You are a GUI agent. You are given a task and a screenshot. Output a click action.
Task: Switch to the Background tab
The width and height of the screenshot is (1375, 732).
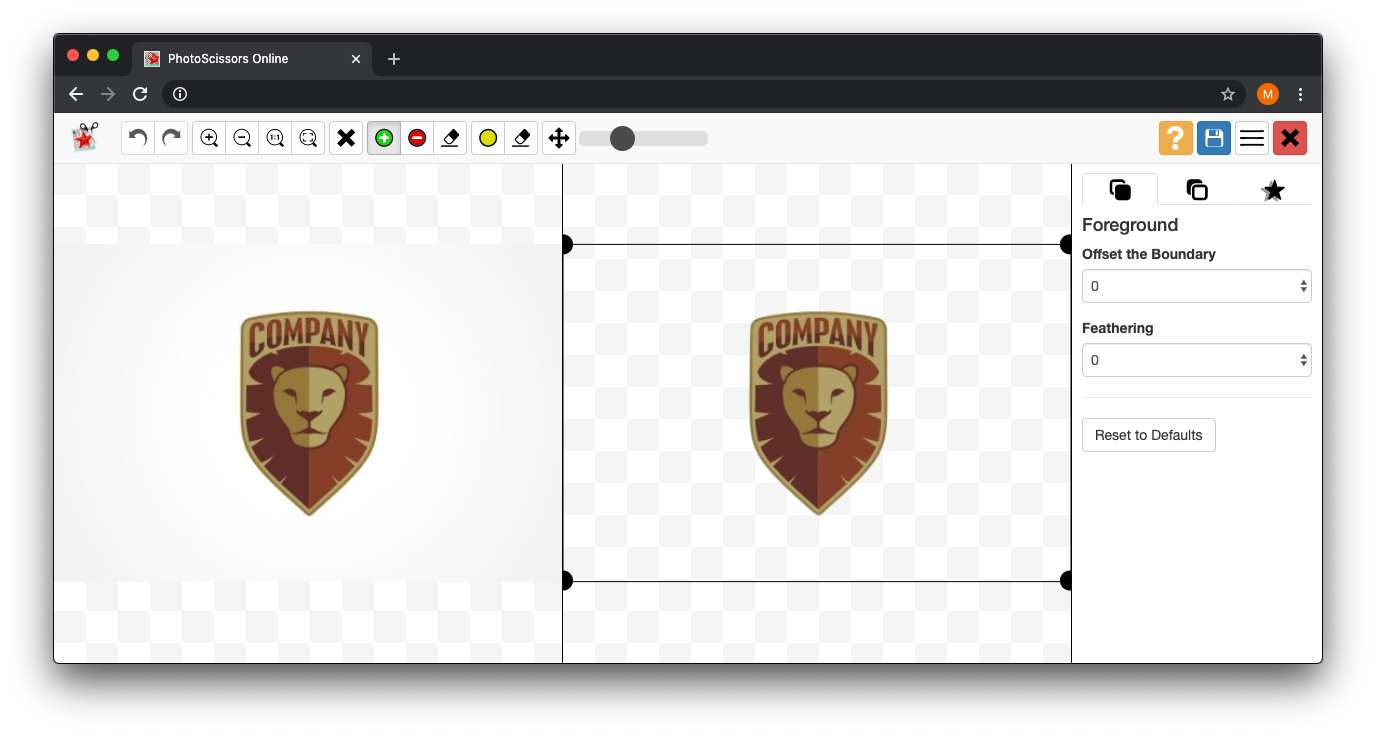[x=1197, y=190]
